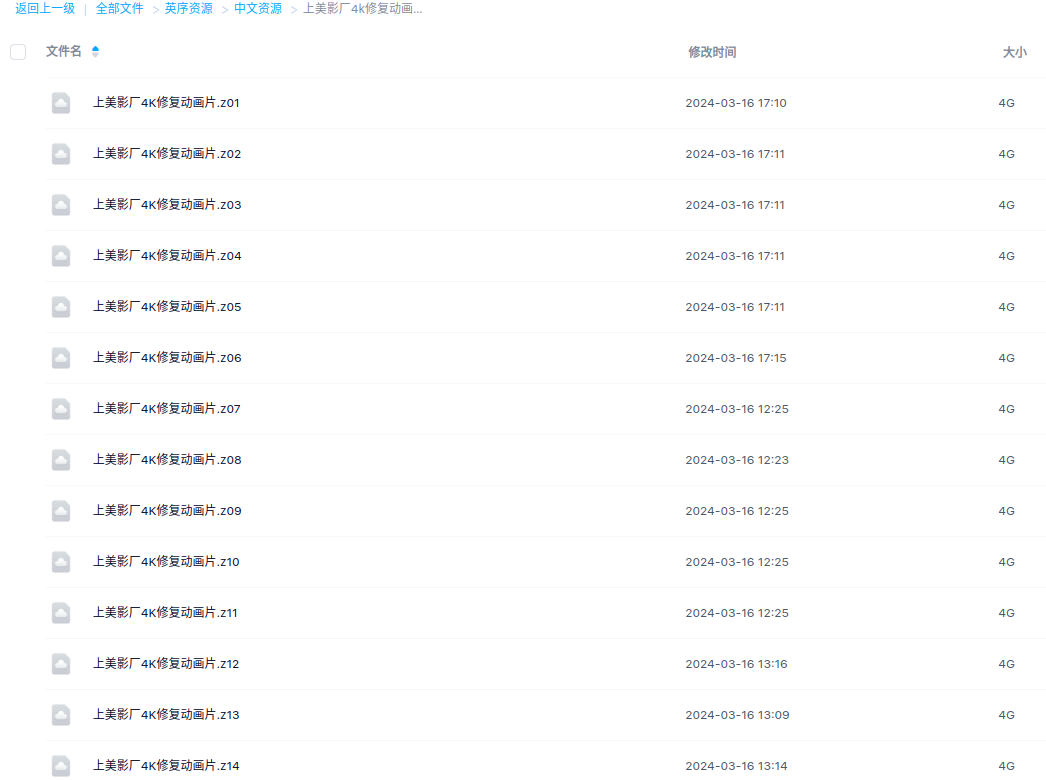Click the 上美影厂4K修复动画片.z10 file name
The image size is (1046, 780).
166,562
